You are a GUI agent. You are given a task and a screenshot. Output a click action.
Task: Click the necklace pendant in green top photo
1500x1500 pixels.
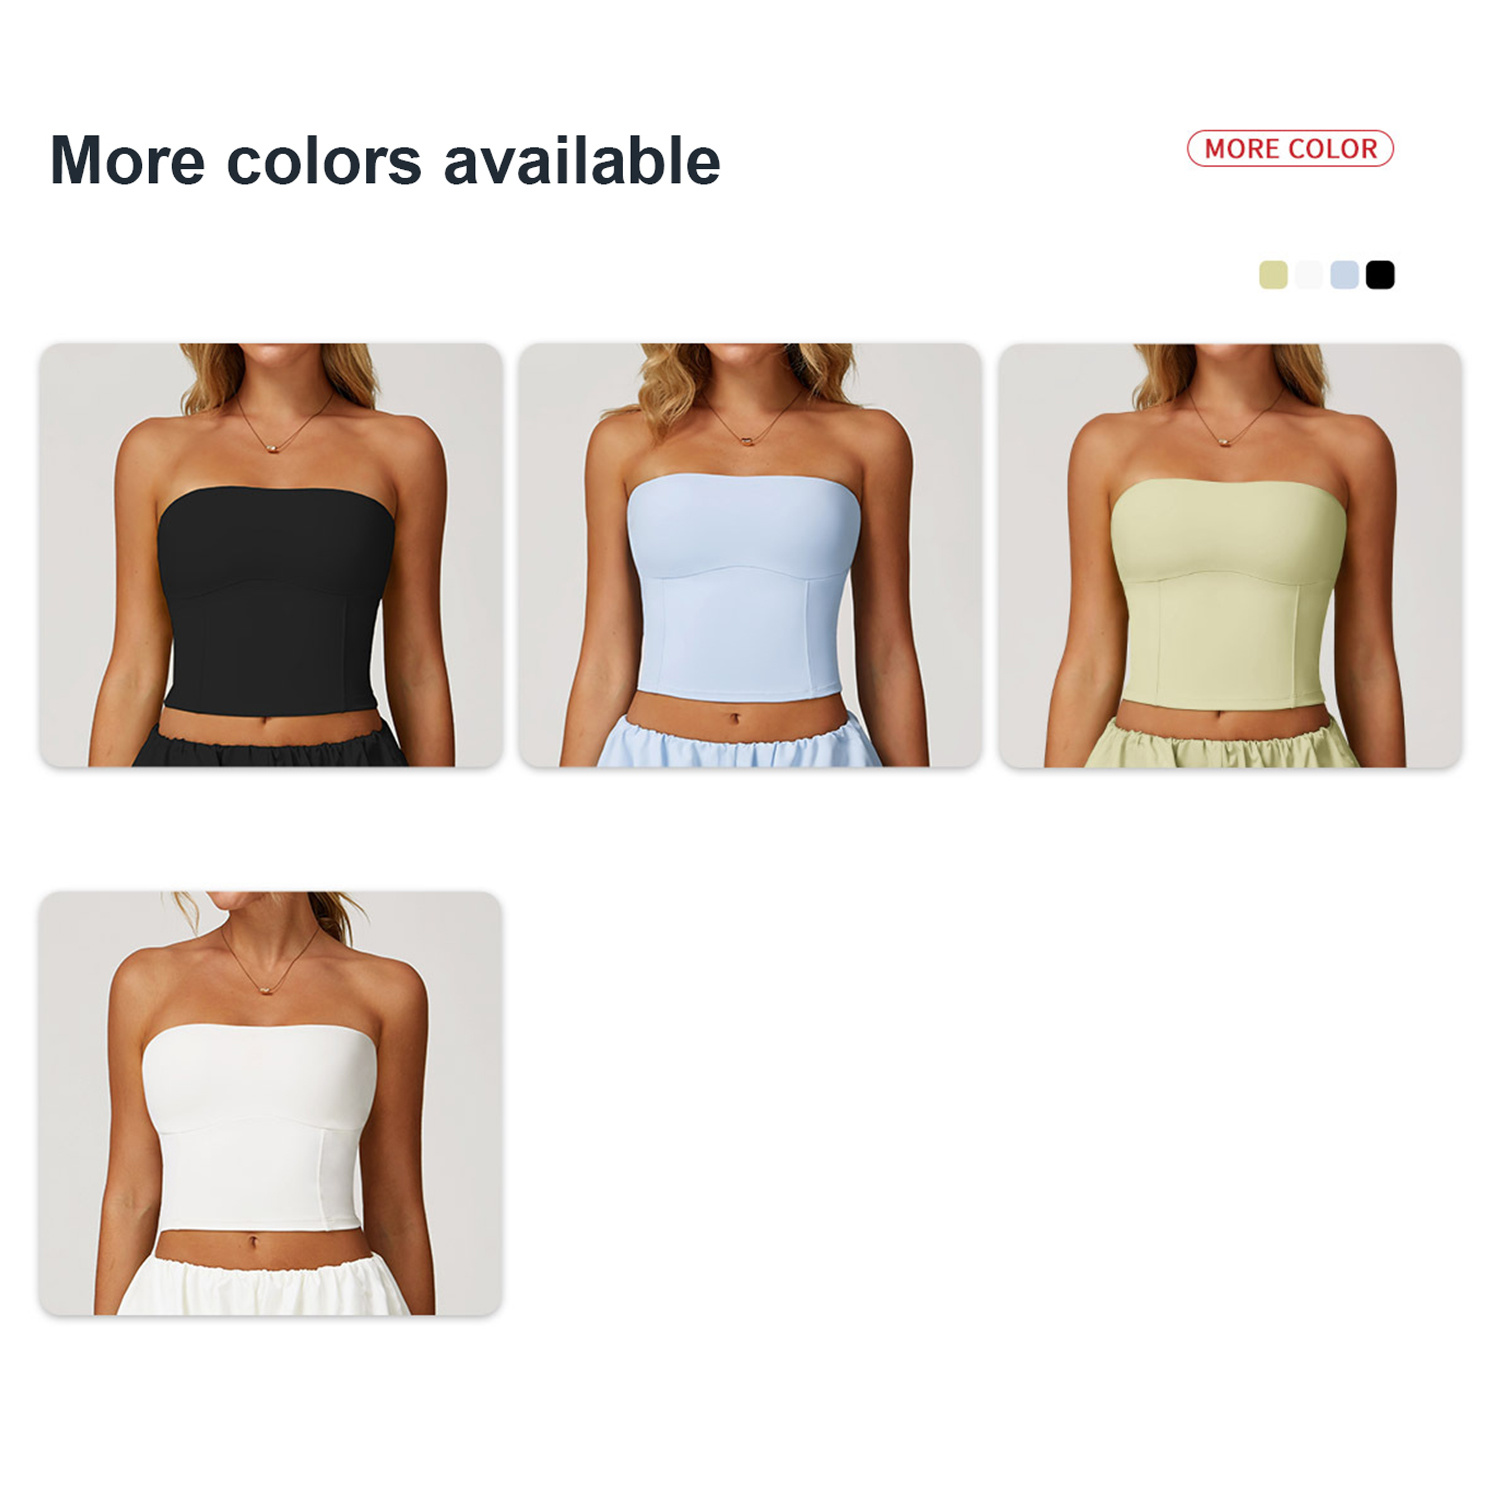[x=1227, y=440]
